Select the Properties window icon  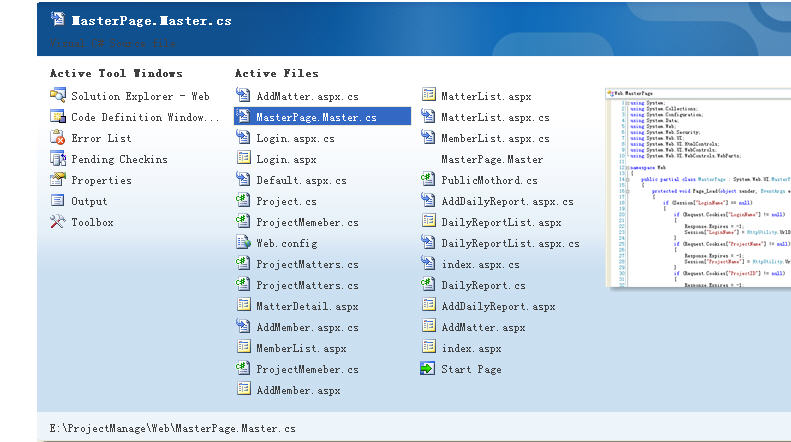[x=58, y=179]
